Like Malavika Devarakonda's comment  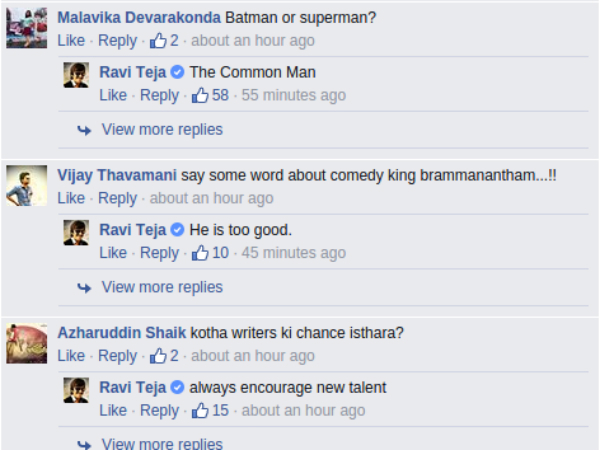pos(71,41)
